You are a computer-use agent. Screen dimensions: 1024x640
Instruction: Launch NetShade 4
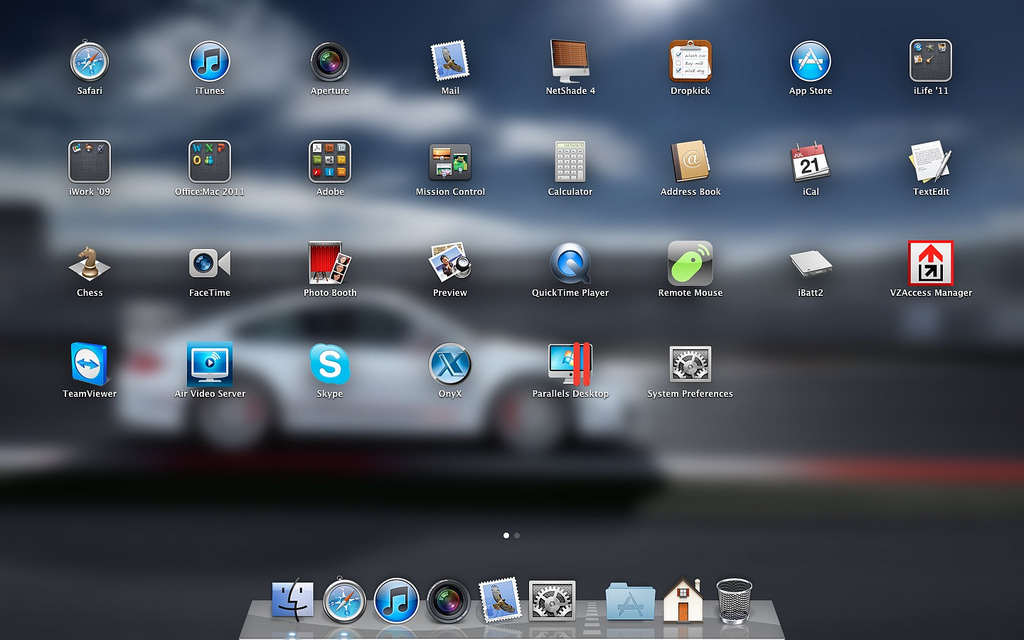pyautogui.click(x=570, y=61)
